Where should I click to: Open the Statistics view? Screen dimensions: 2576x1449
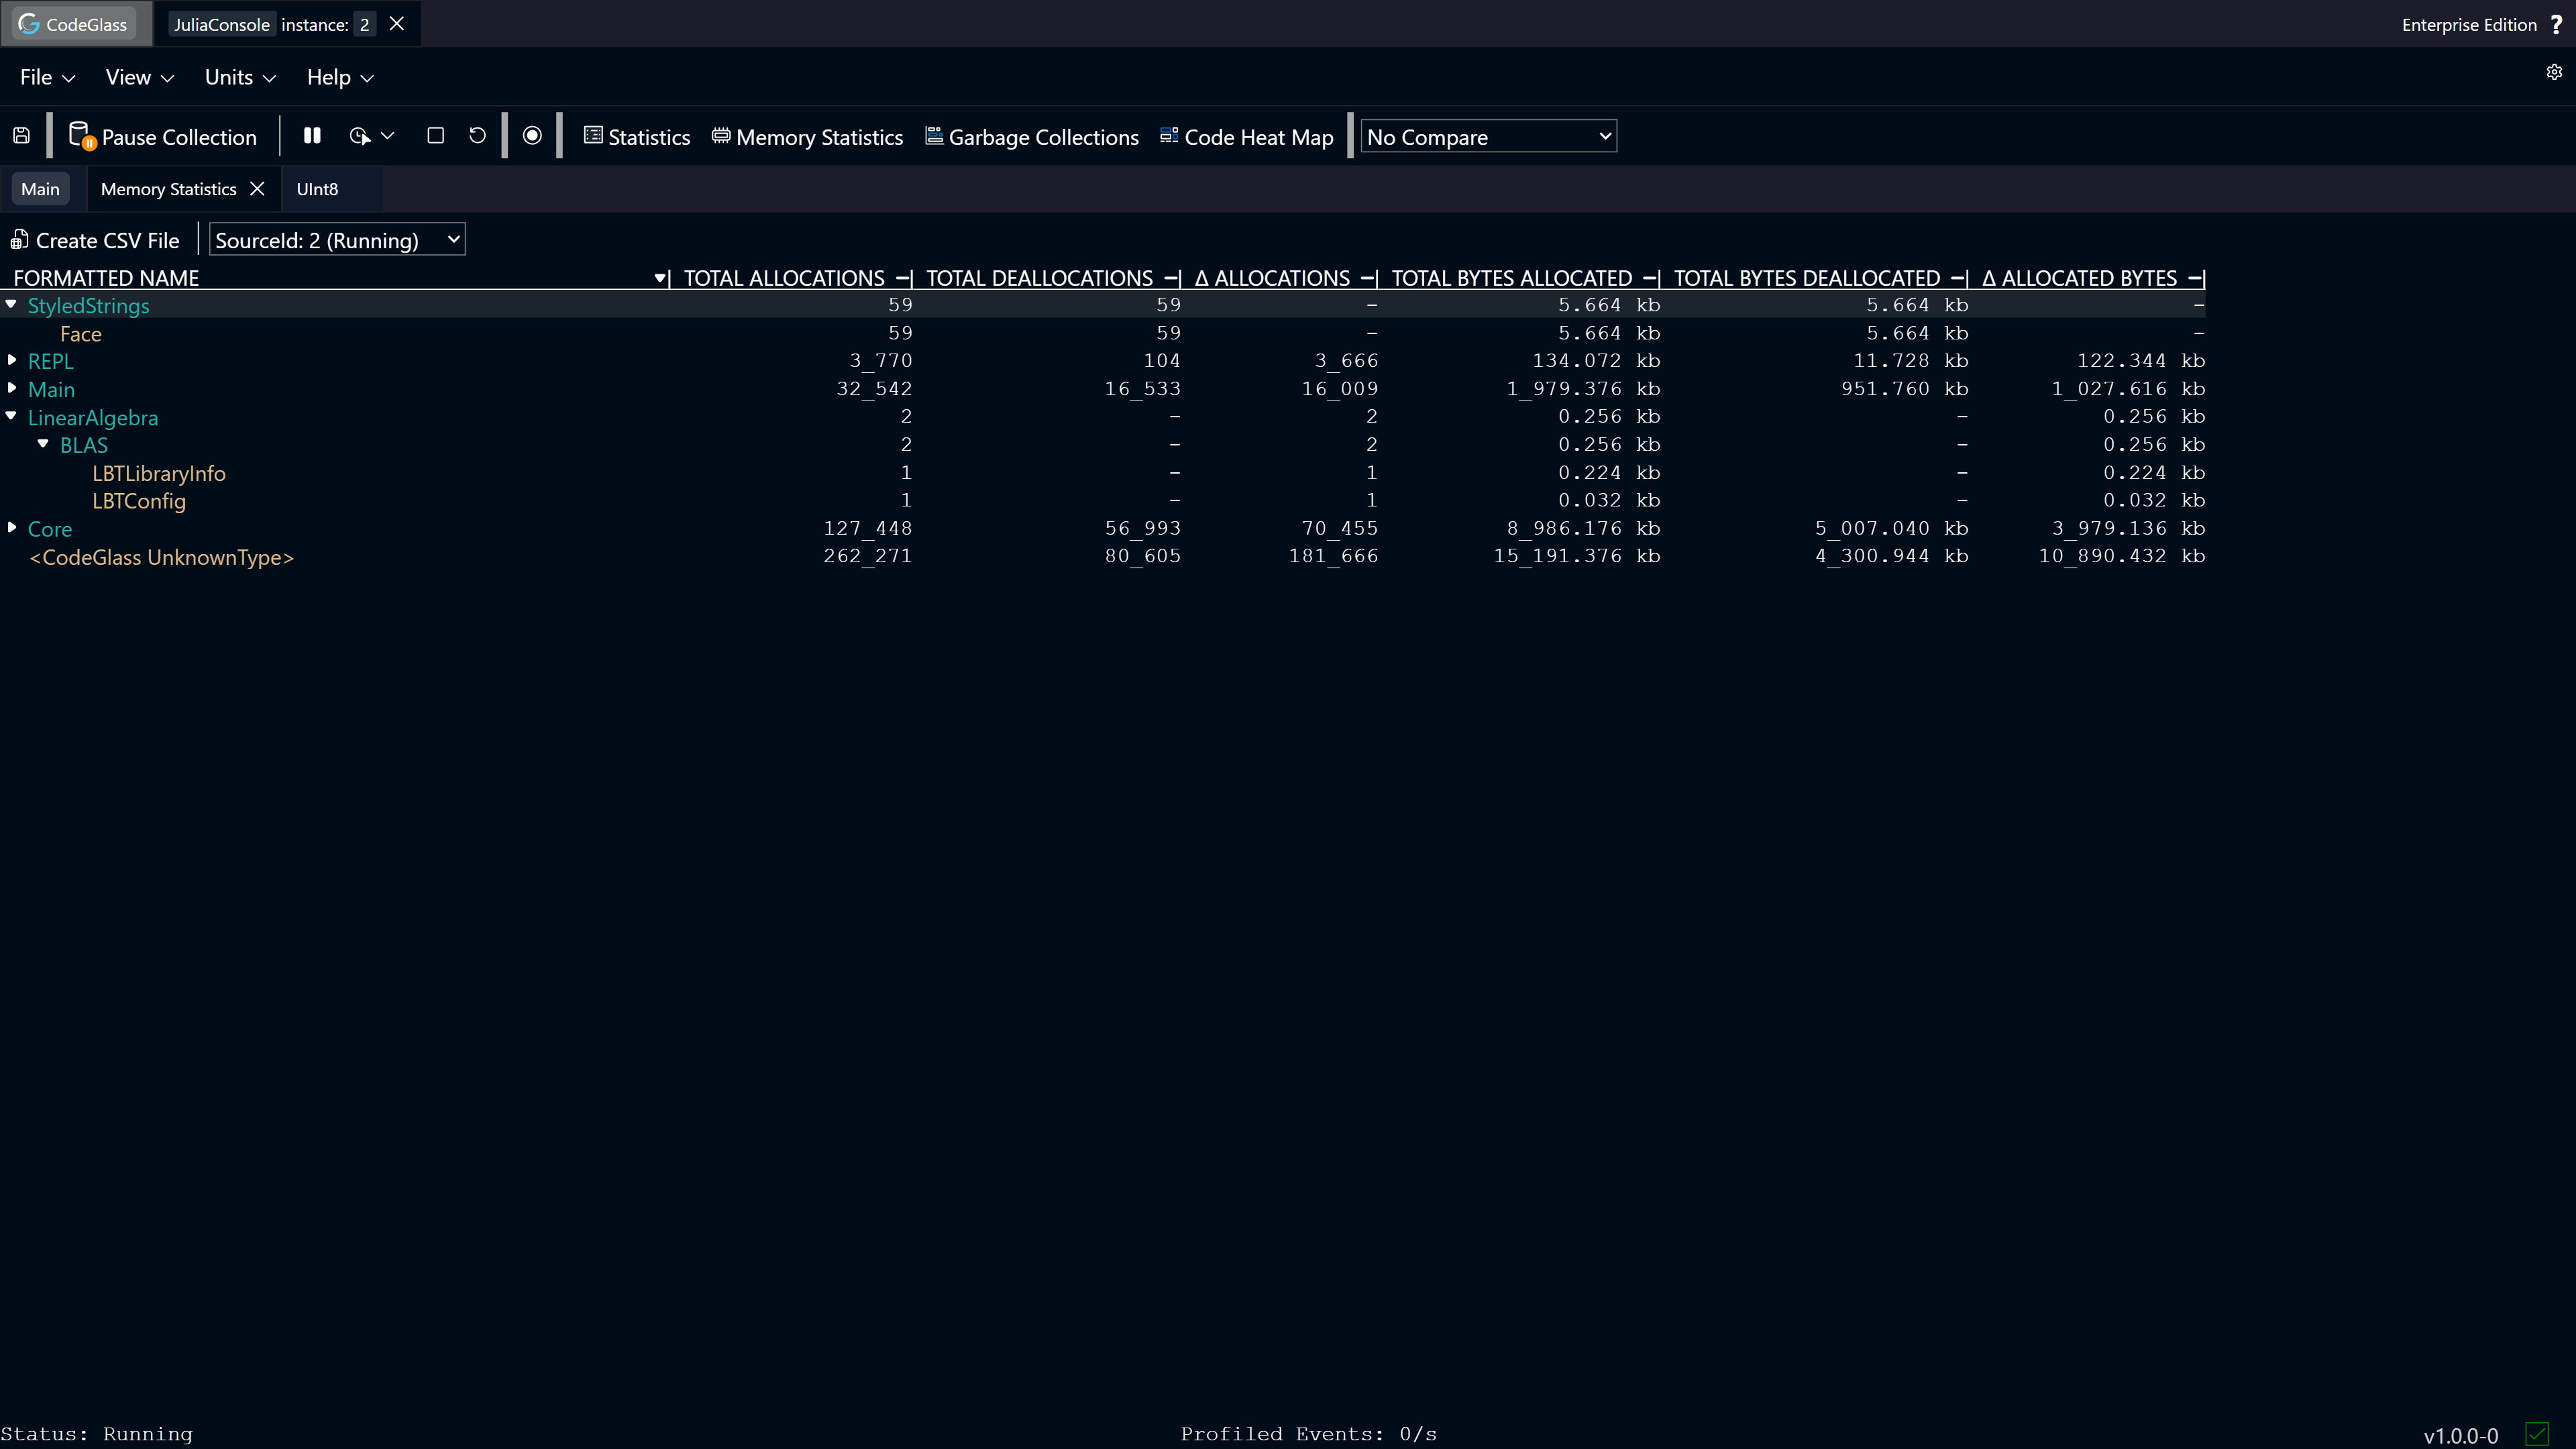tap(637, 136)
